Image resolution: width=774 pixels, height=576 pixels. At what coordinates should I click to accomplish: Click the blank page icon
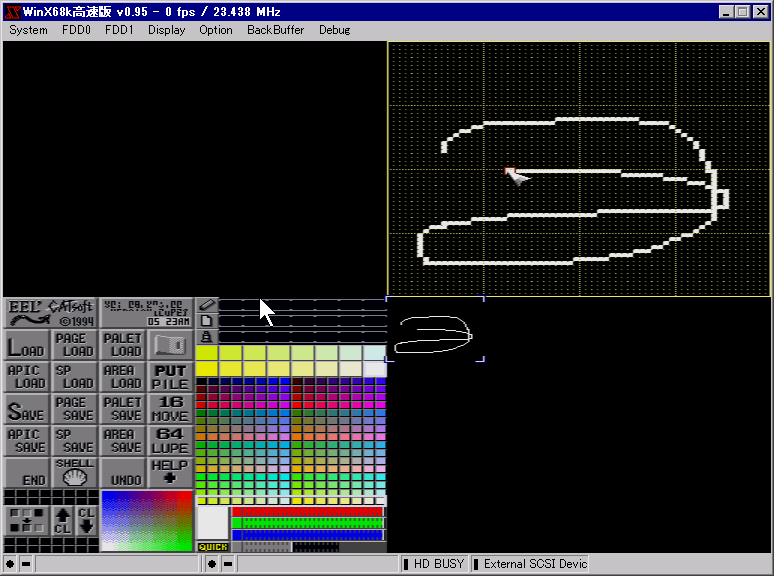[x=206, y=321]
